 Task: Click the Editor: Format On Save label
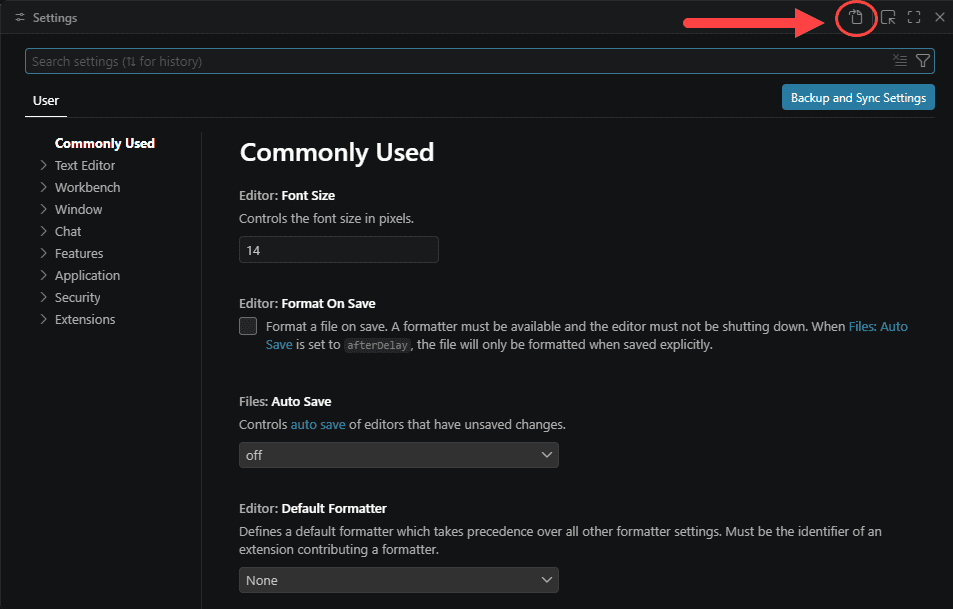click(x=307, y=303)
